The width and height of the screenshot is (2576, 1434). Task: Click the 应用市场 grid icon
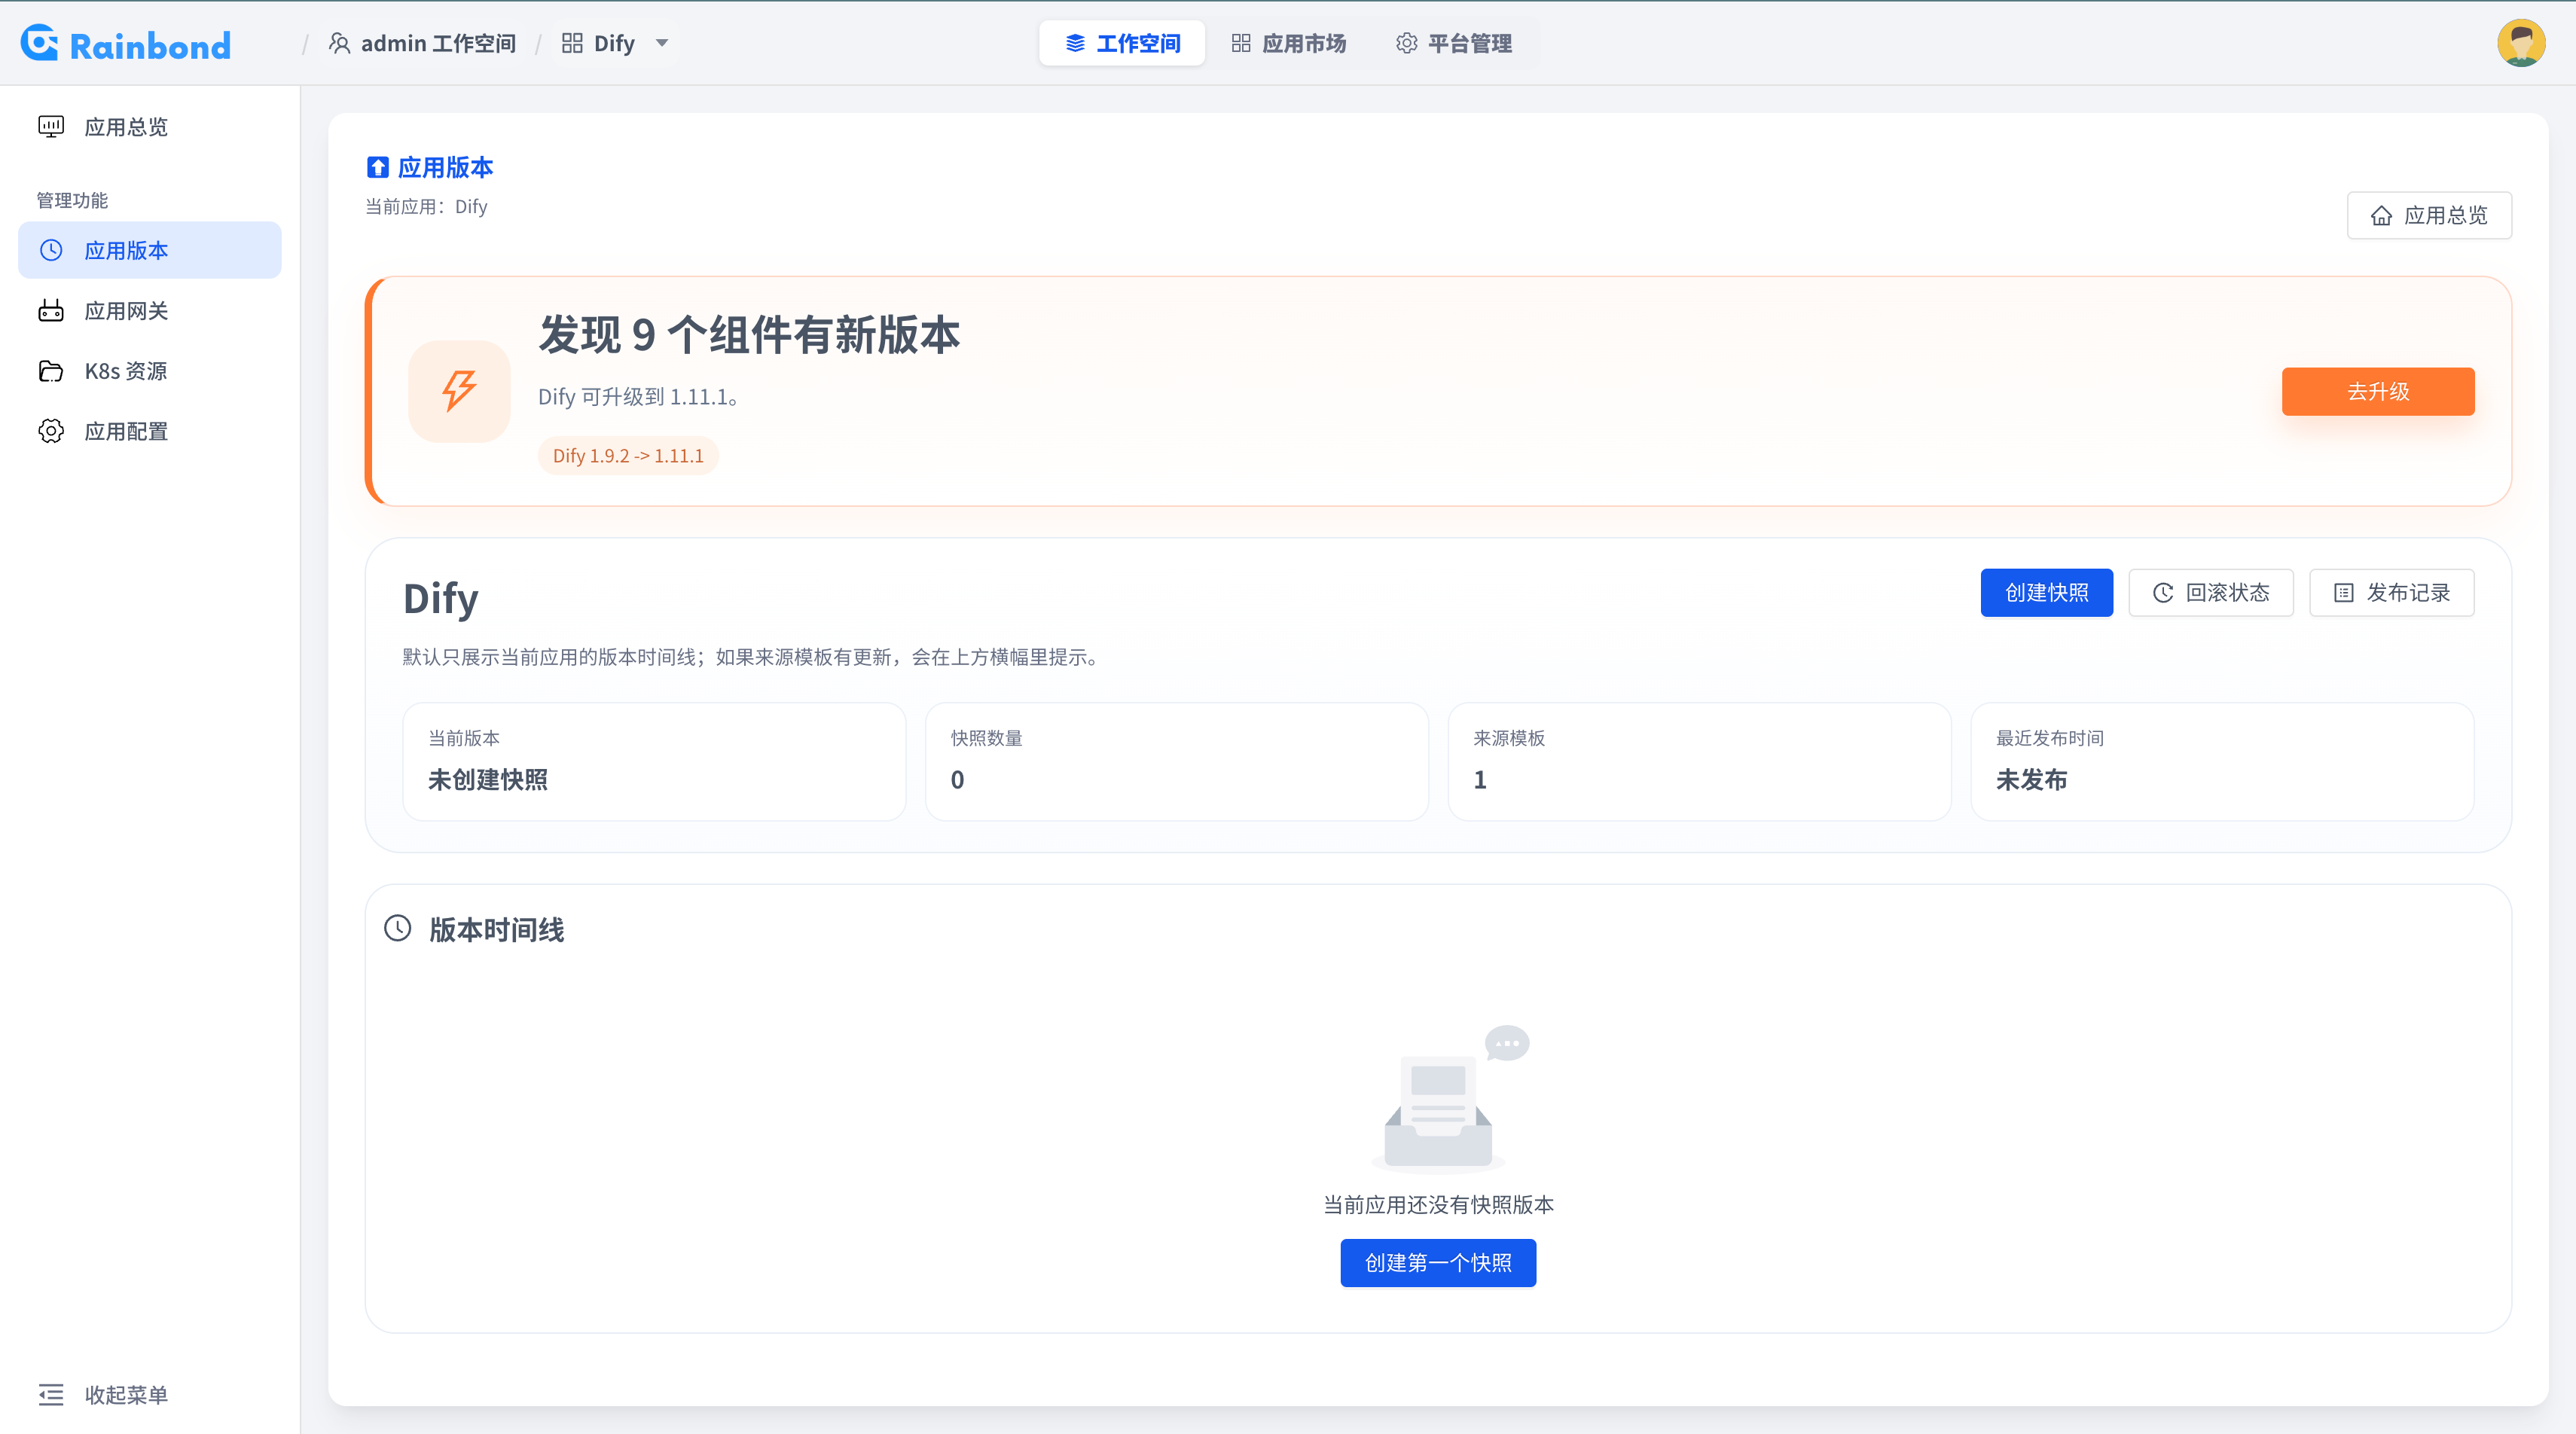1241,43
